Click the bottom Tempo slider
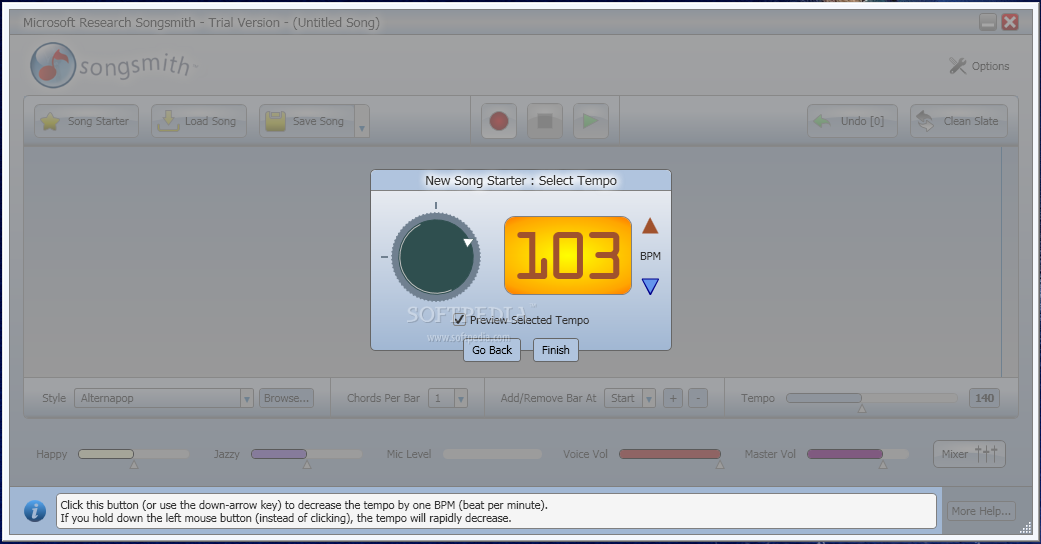This screenshot has height=544, width=1041. (872, 398)
